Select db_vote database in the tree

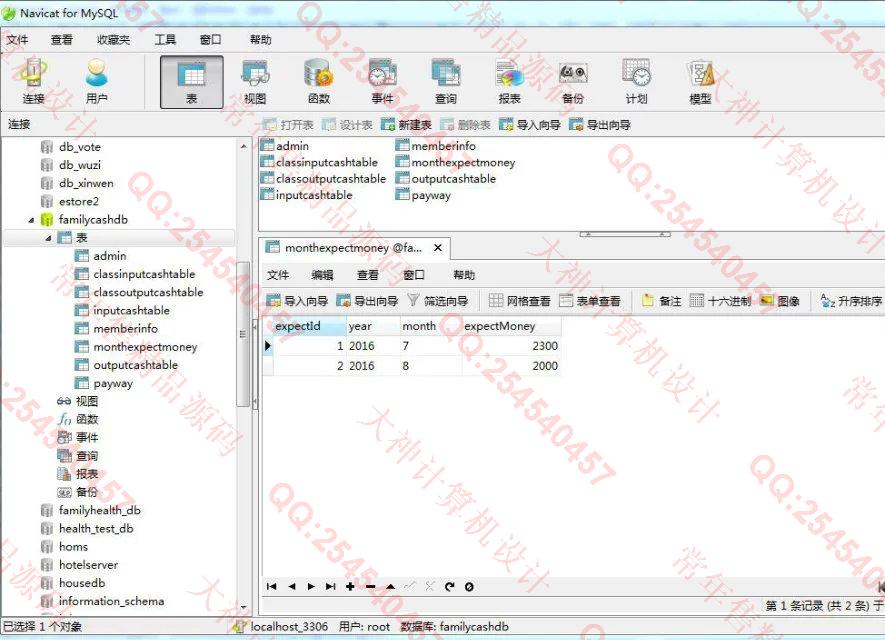80,147
